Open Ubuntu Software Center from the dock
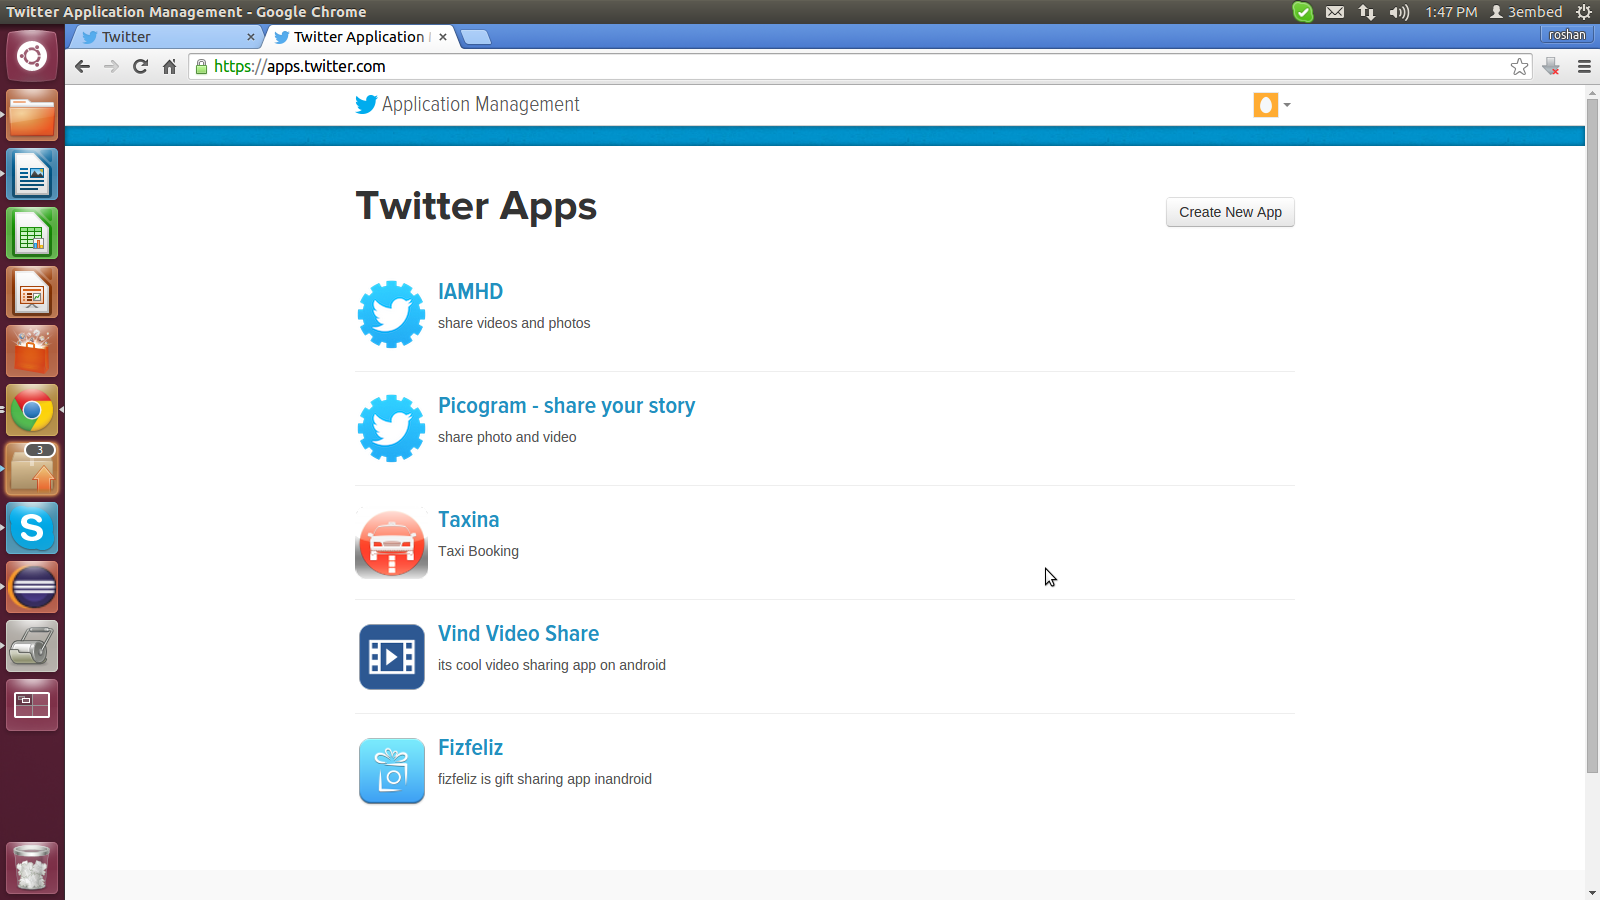Image resolution: width=1600 pixels, height=900 pixels. tap(32, 351)
